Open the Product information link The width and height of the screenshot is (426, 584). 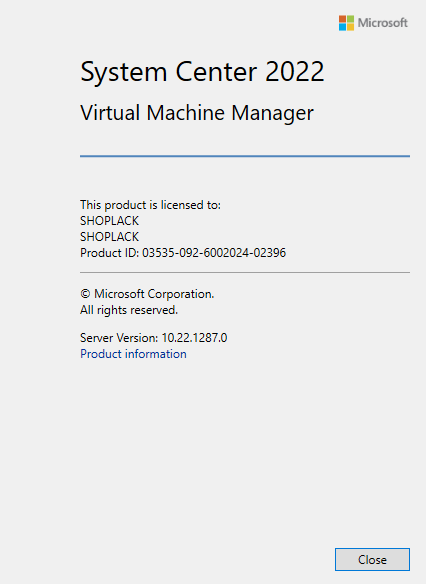click(133, 354)
